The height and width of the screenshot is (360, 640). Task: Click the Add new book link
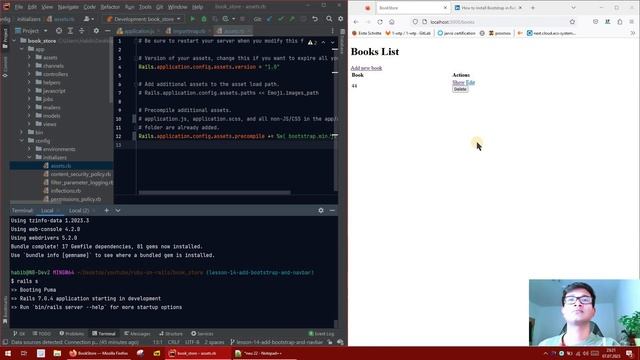(x=366, y=68)
